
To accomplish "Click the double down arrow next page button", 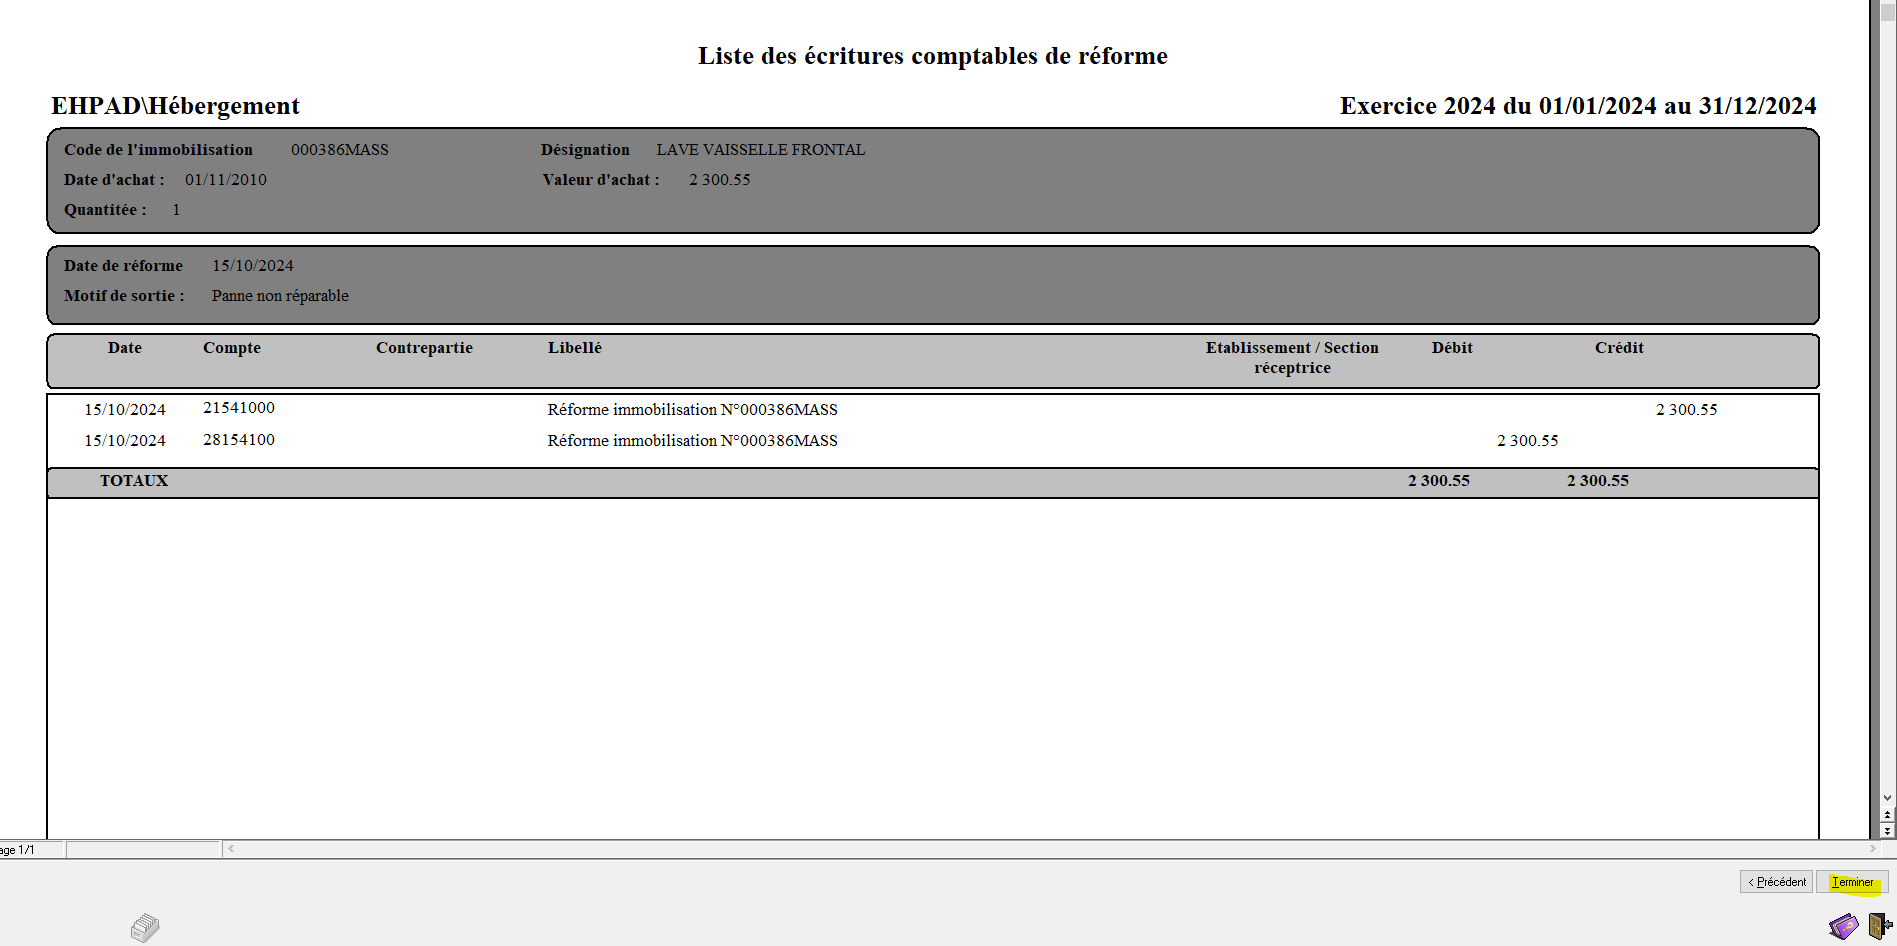I will pyautogui.click(x=1887, y=831).
